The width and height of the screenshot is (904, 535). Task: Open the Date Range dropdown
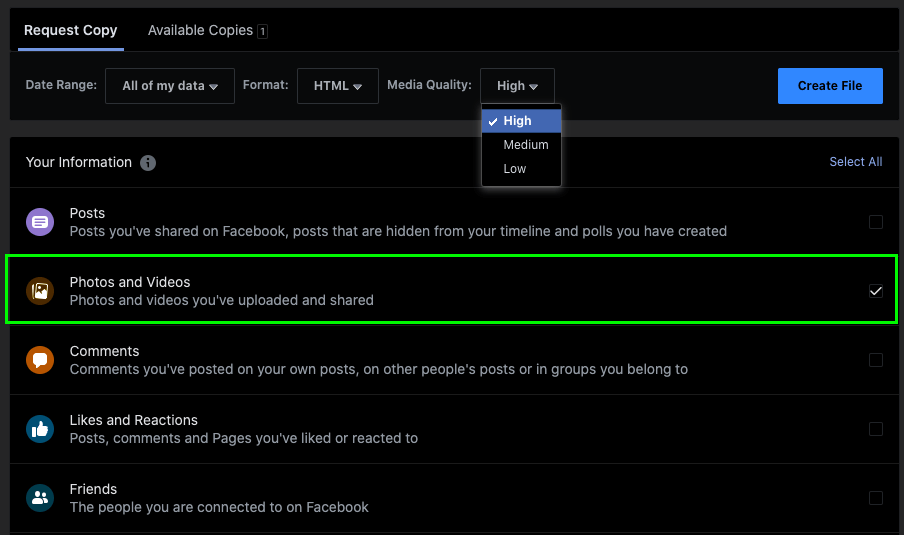click(x=170, y=86)
